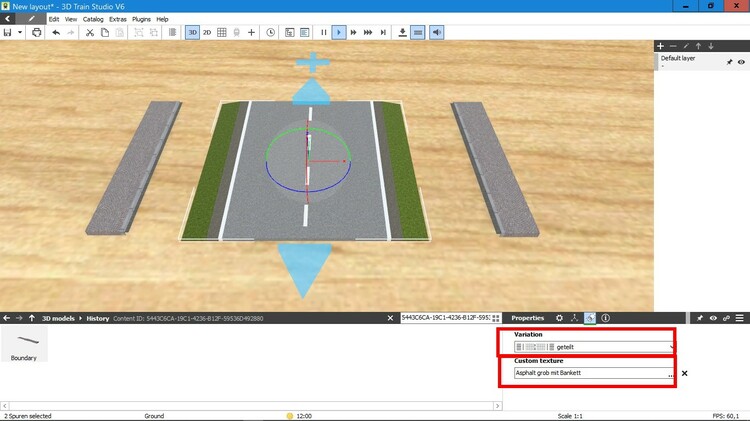Toggle the sound speaker icon
The image size is (750, 421).
437,32
